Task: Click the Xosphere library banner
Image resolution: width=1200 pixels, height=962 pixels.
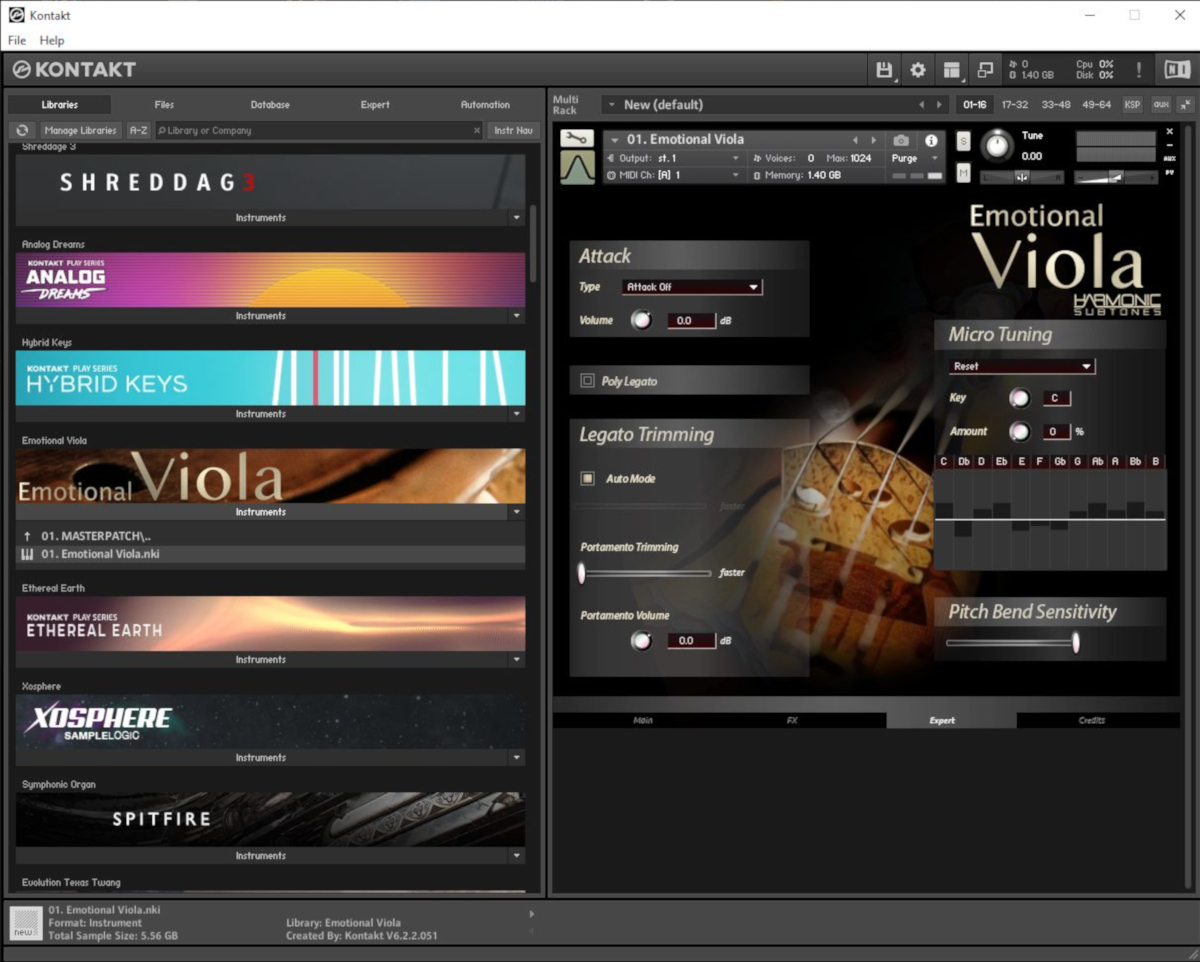Action: (270, 722)
